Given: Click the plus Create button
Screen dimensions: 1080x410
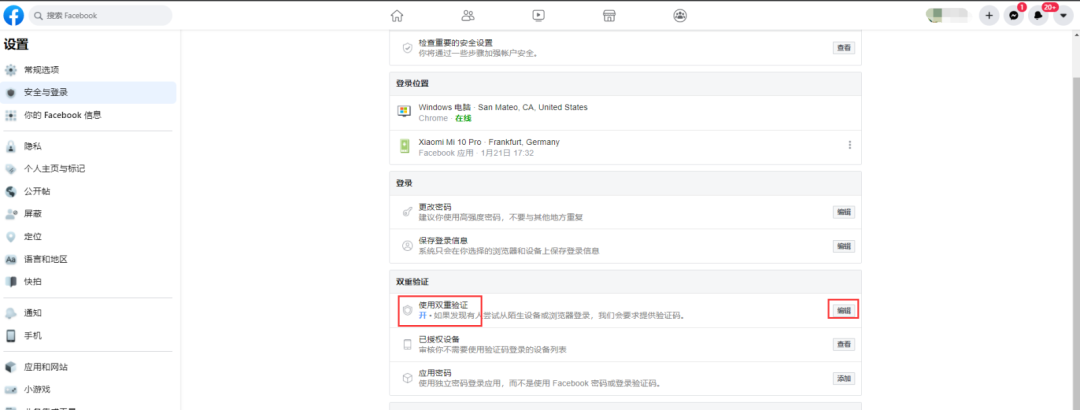Looking at the screenshot, I should click(x=989, y=15).
